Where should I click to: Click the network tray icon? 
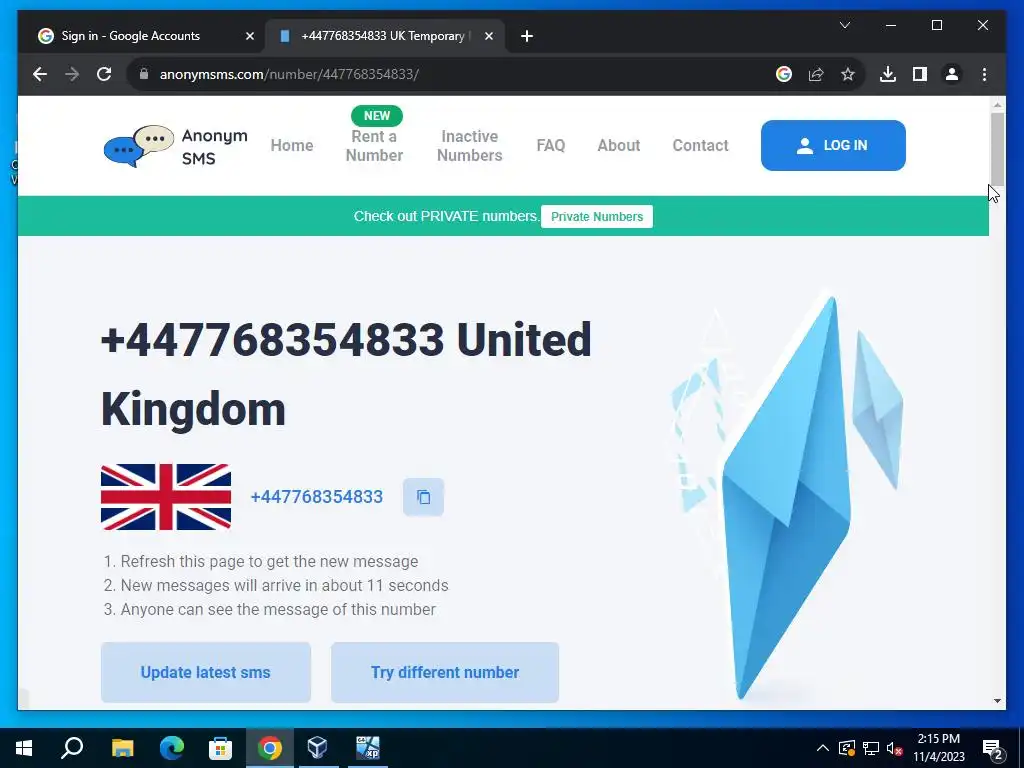[871, 748]
